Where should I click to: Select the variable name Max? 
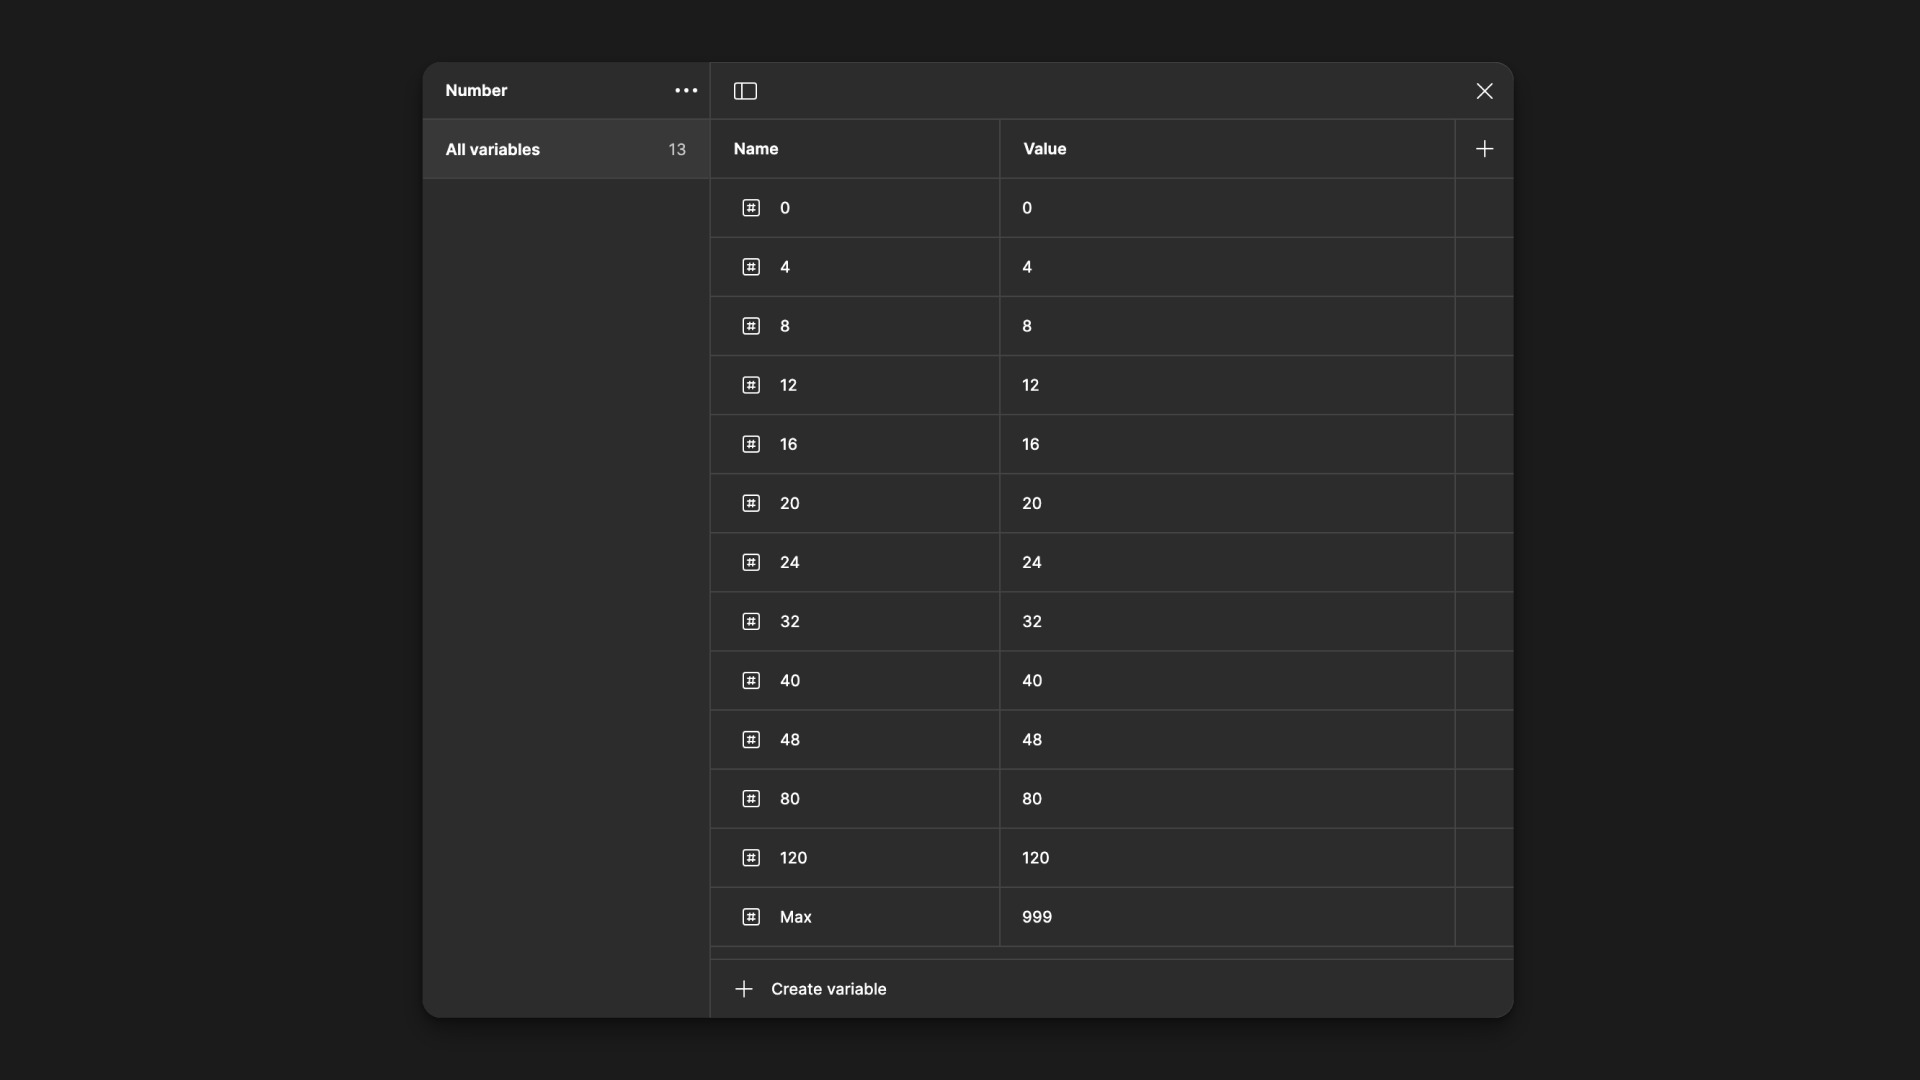795,916
